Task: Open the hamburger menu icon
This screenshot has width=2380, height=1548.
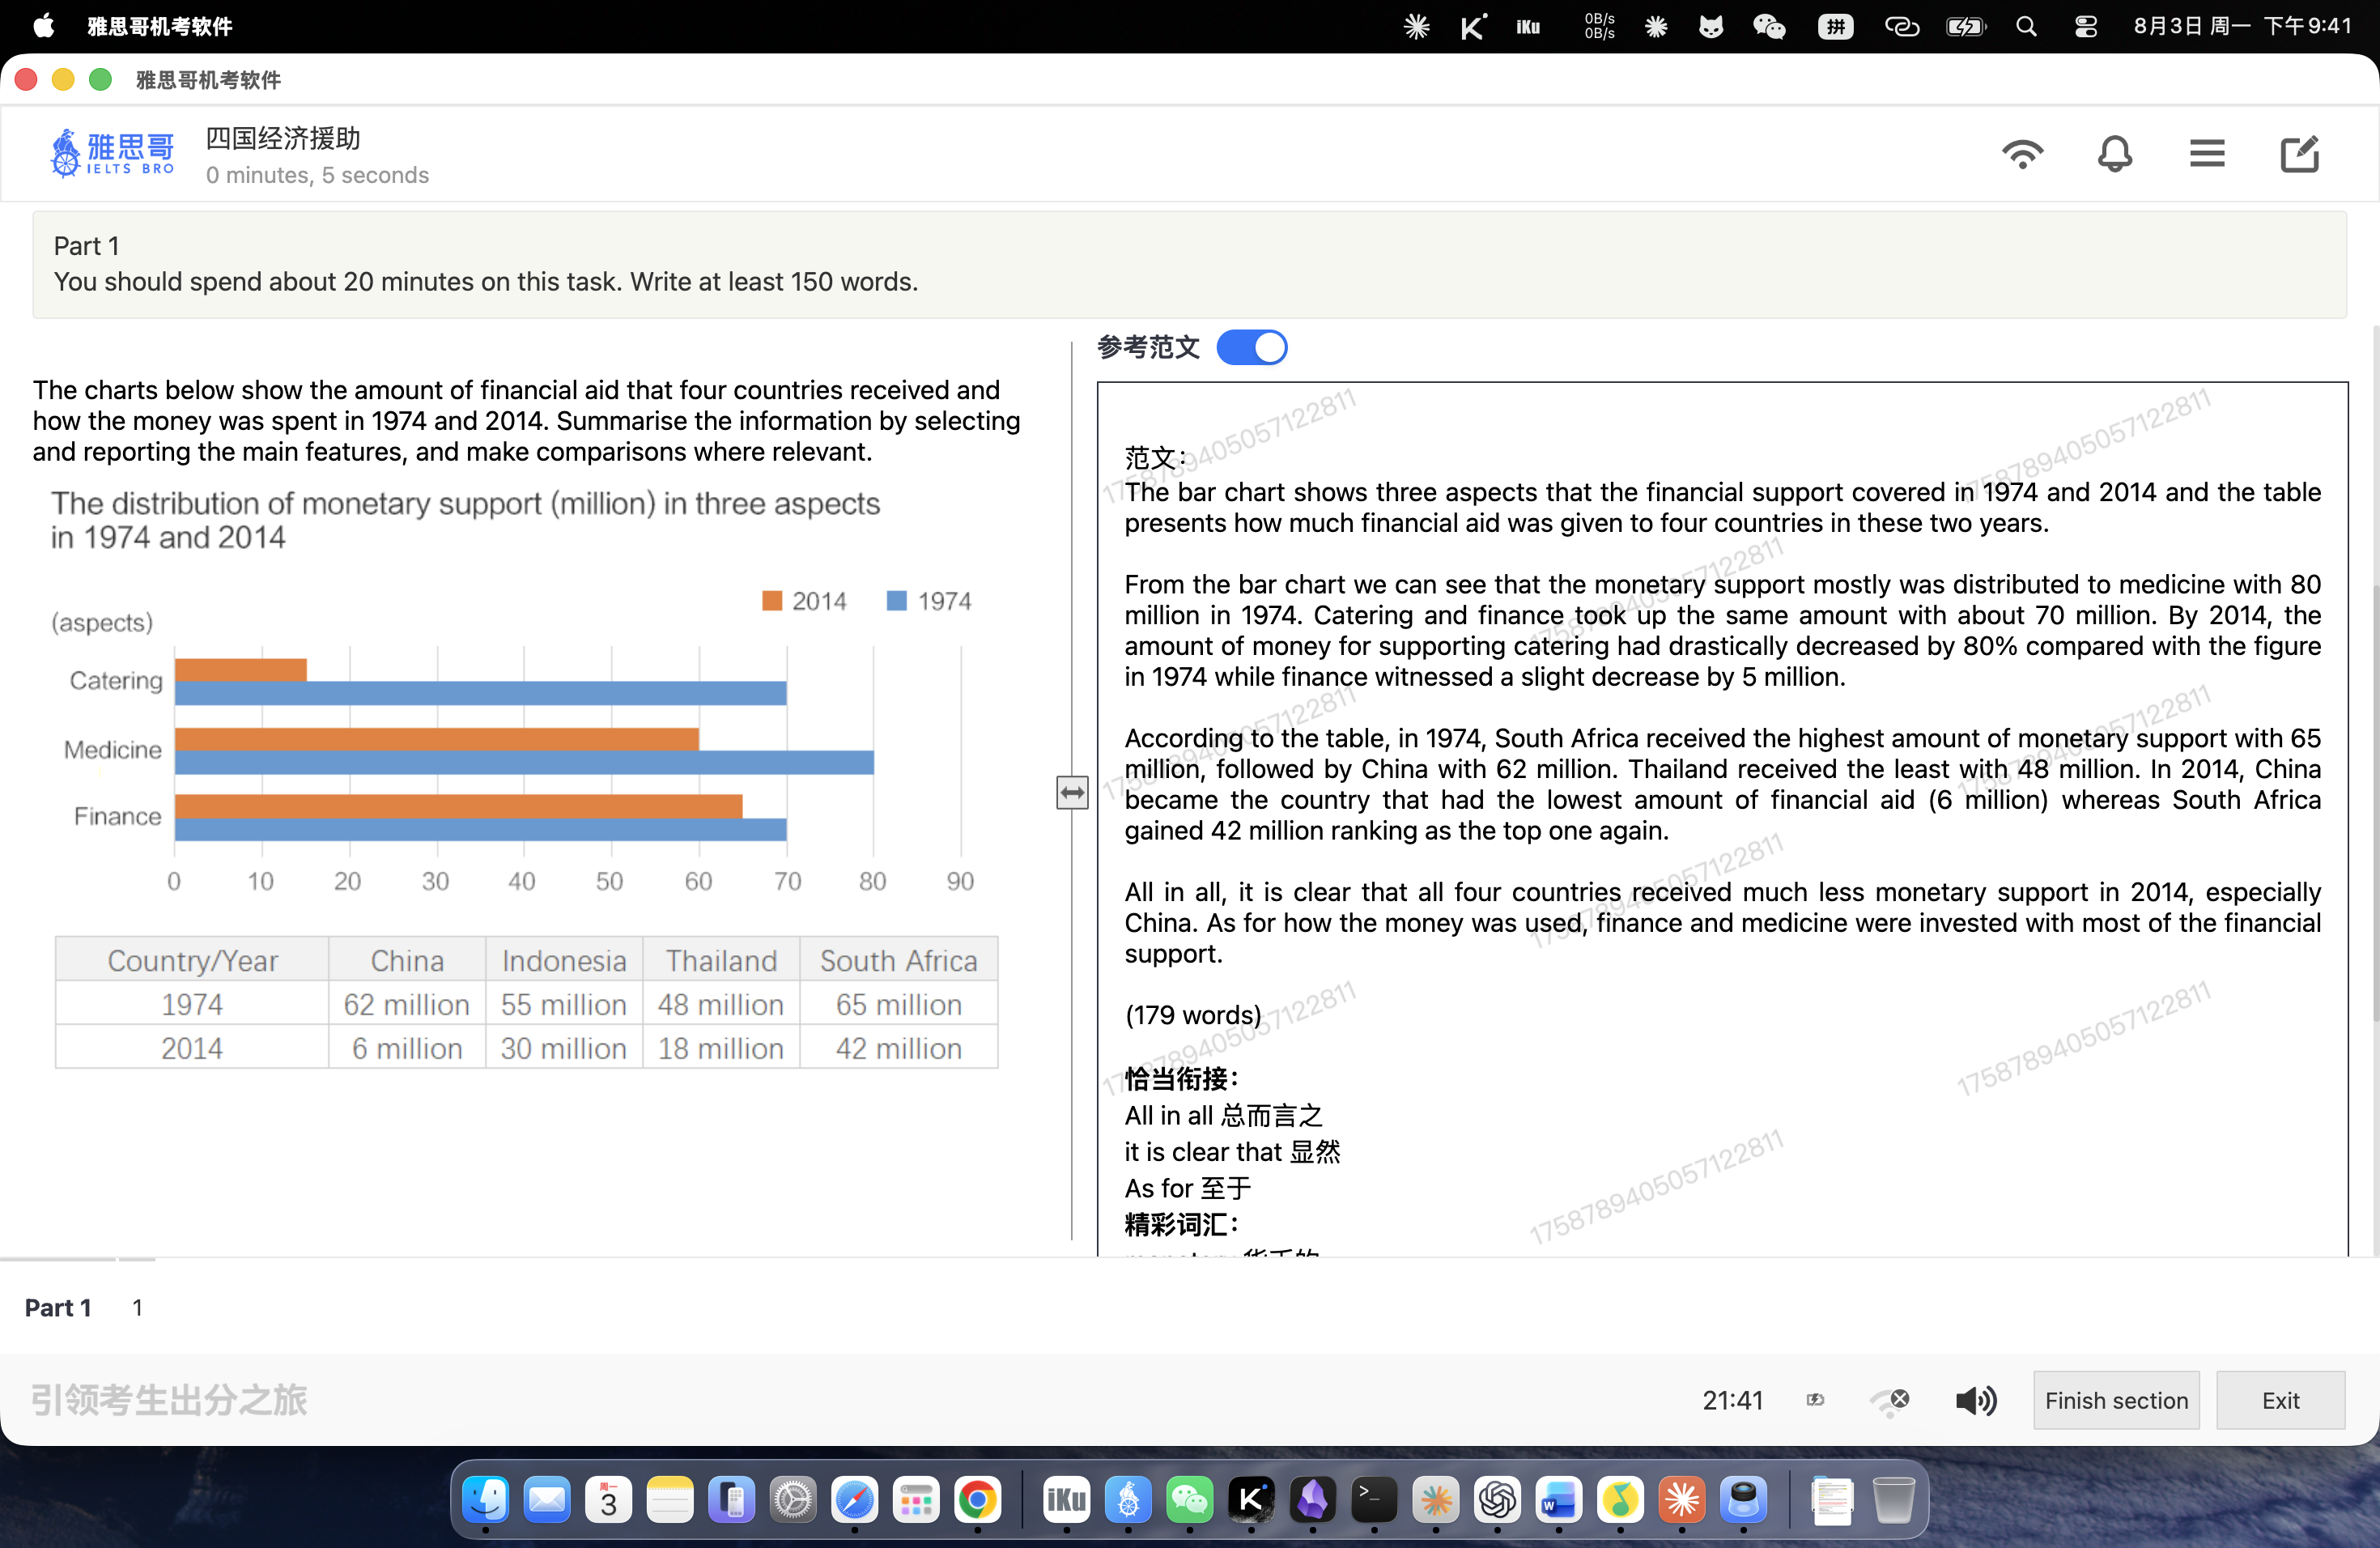Action: (2206, 154)
